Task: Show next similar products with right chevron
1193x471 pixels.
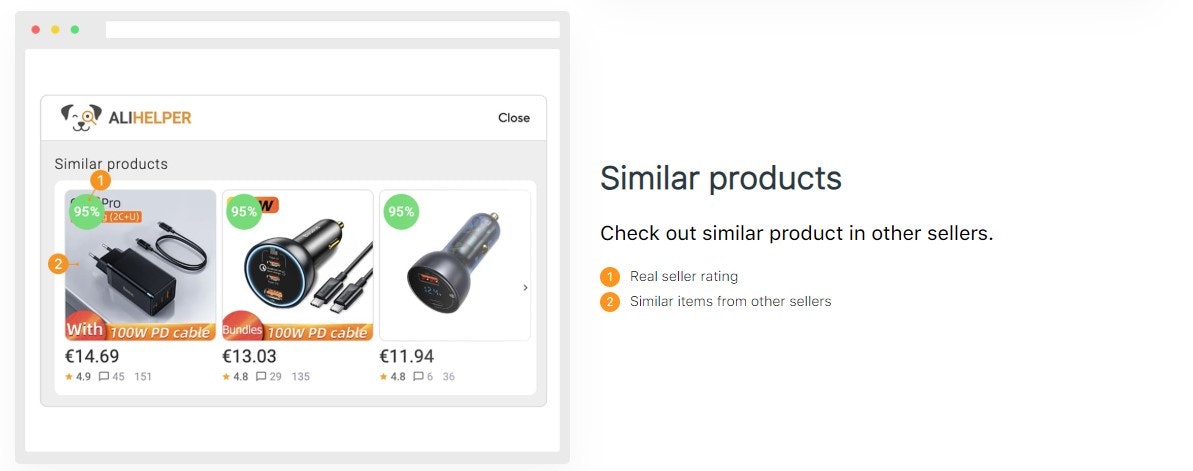Action: 526,288
